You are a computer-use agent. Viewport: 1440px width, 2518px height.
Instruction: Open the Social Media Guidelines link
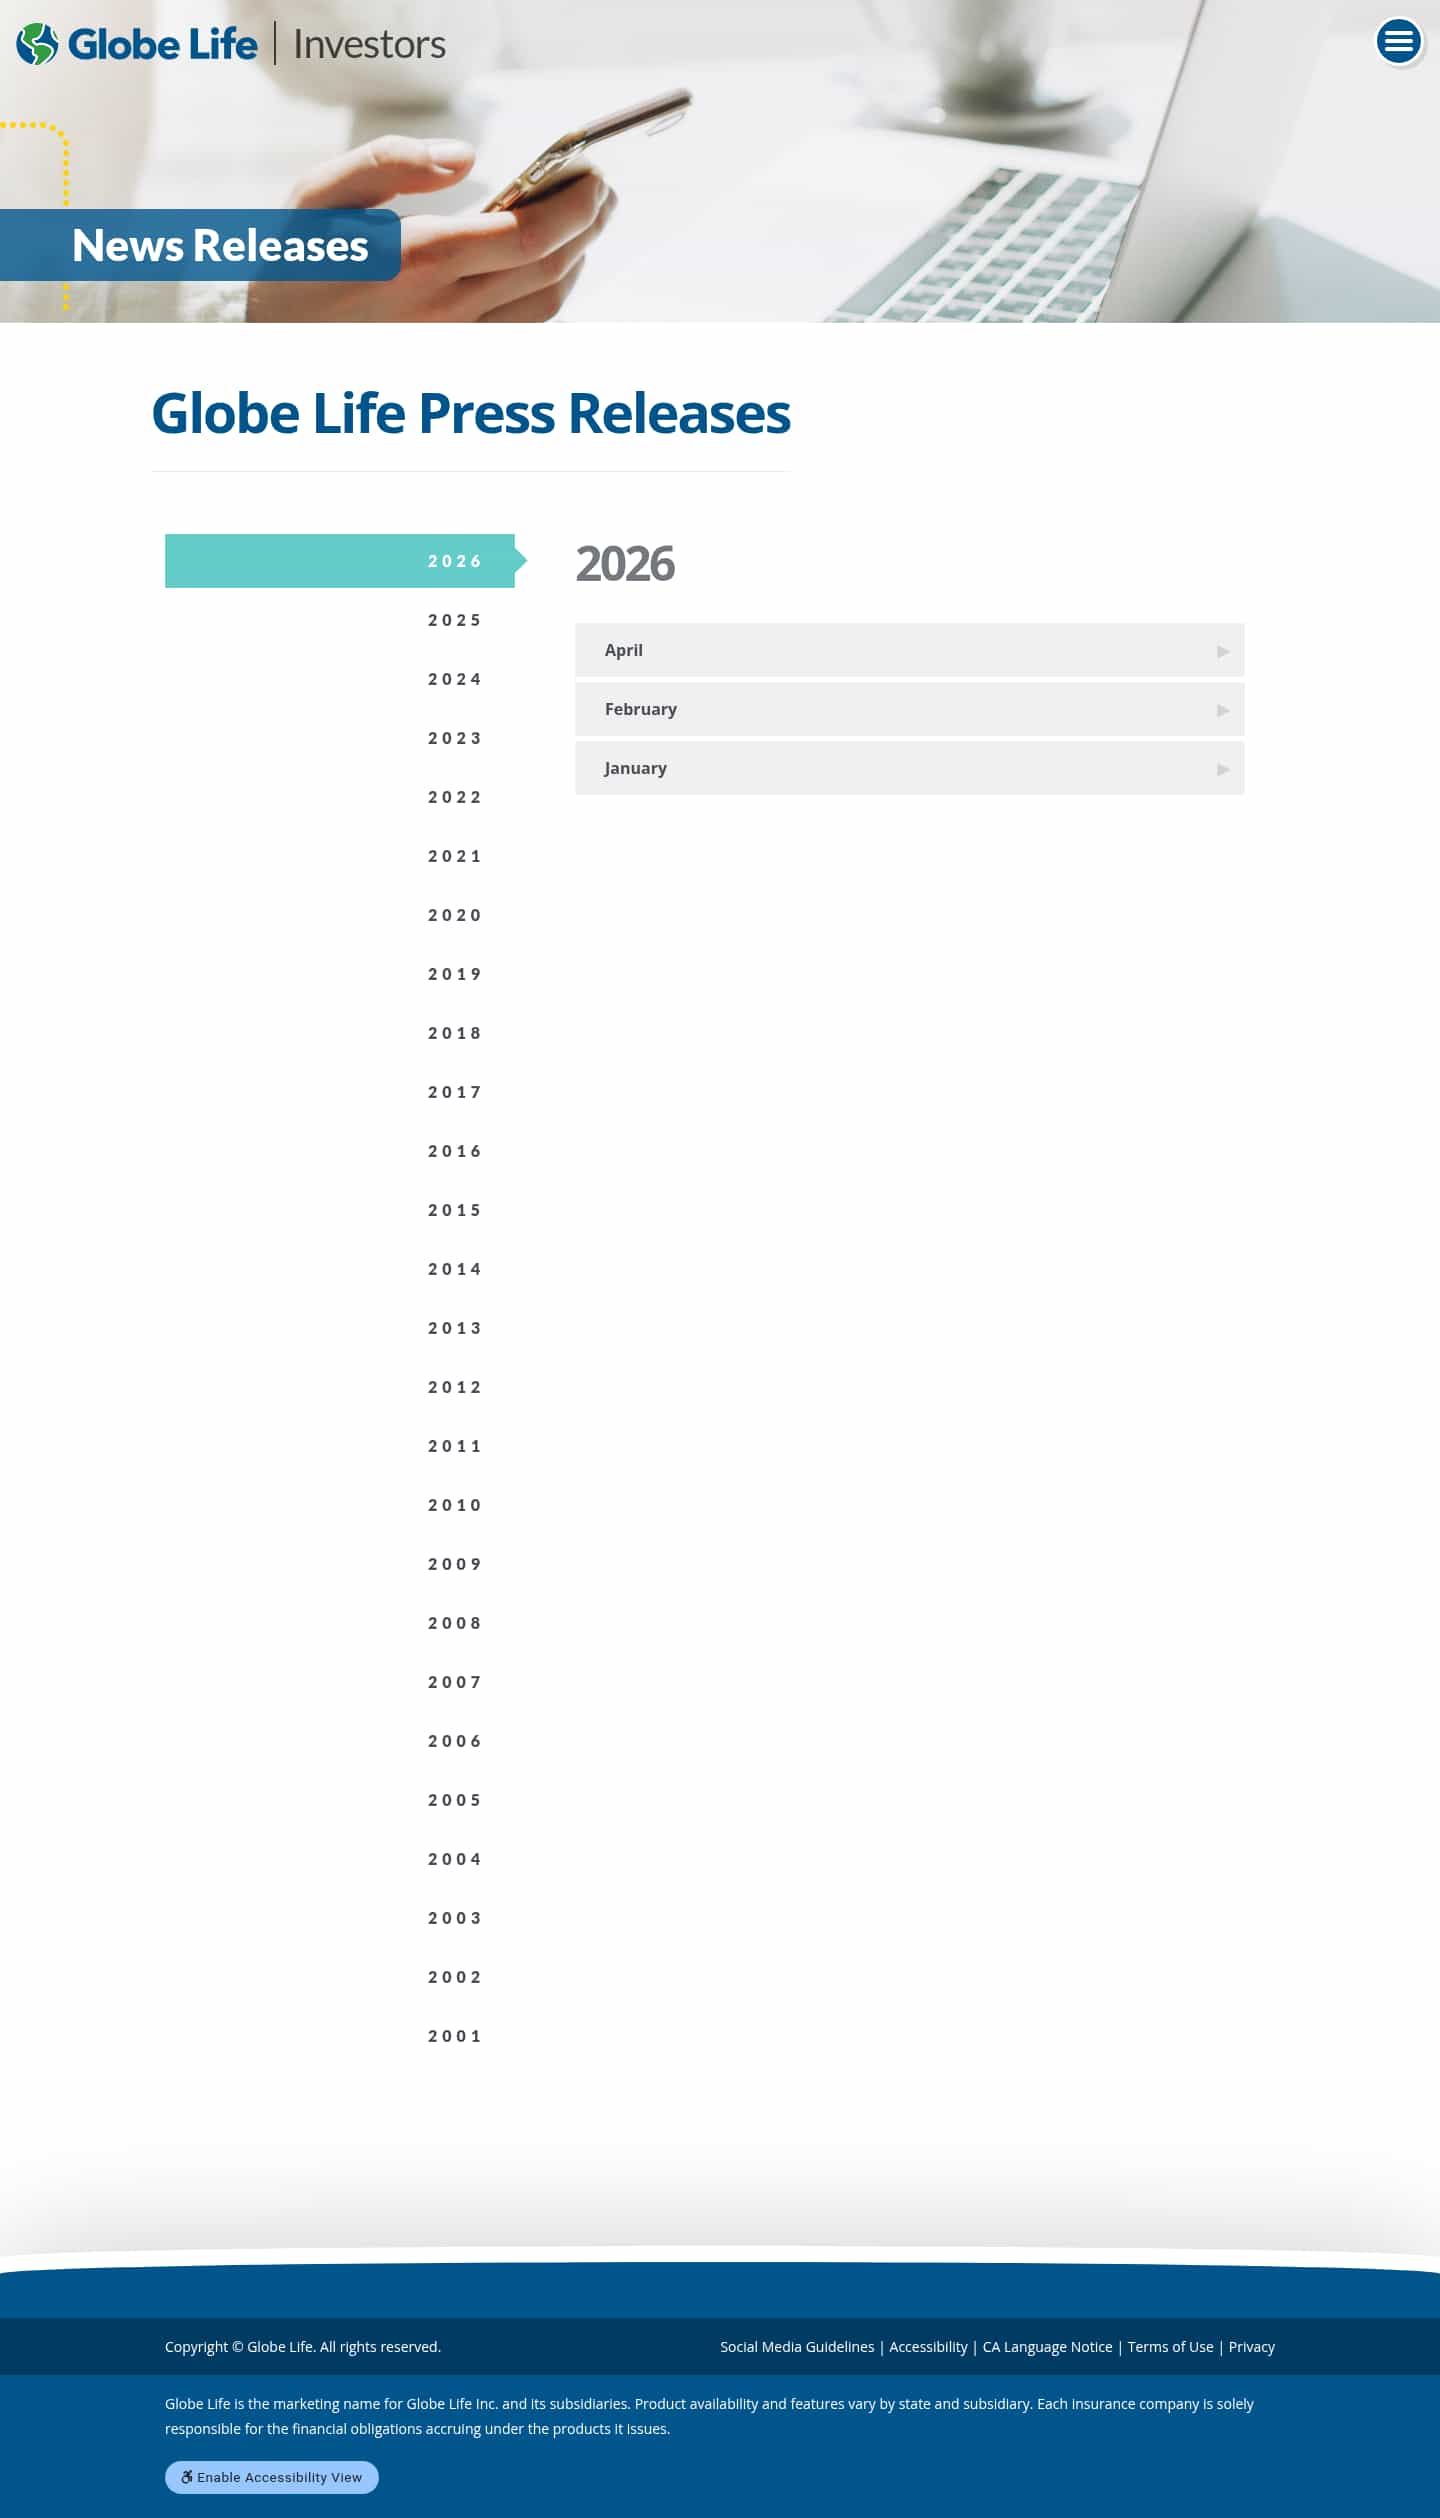click(x=797, y=2346)
